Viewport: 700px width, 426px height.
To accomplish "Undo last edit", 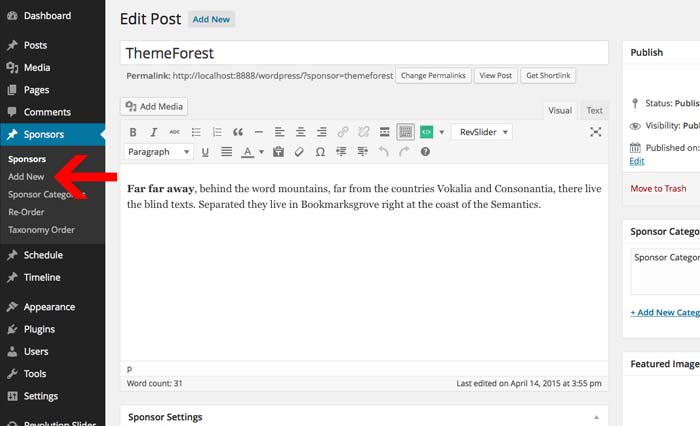I will (x=383, y=152).
